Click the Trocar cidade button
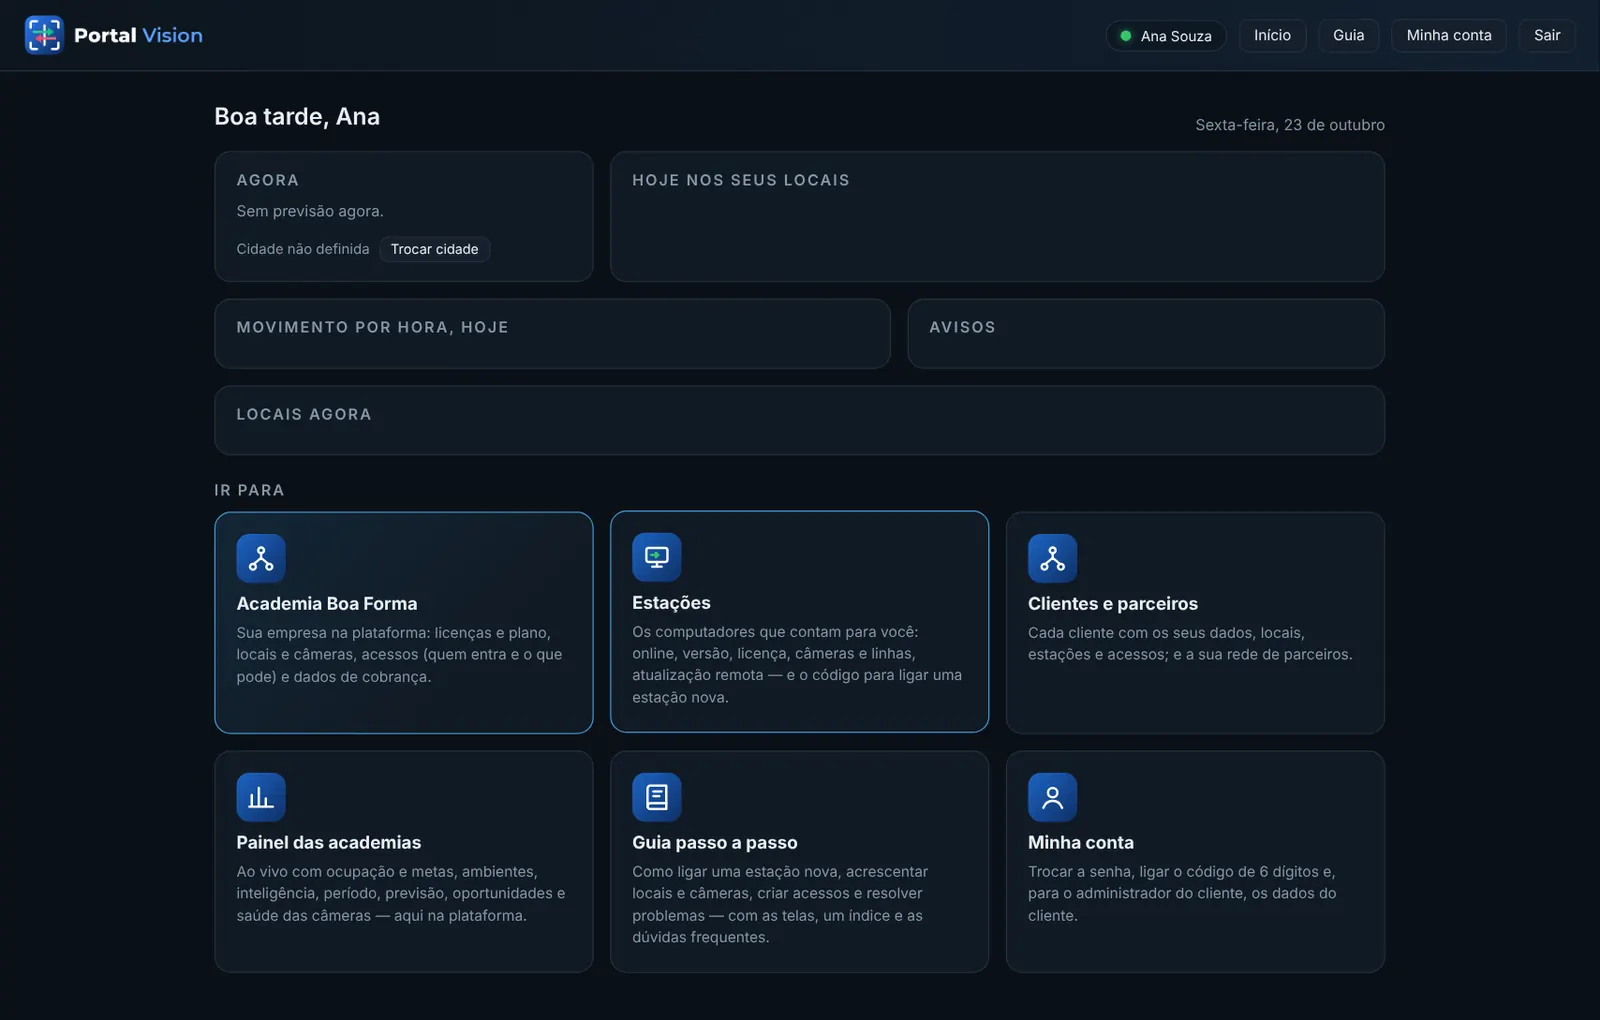The height and width of the screenshot is (1020, 1600). 435,249
